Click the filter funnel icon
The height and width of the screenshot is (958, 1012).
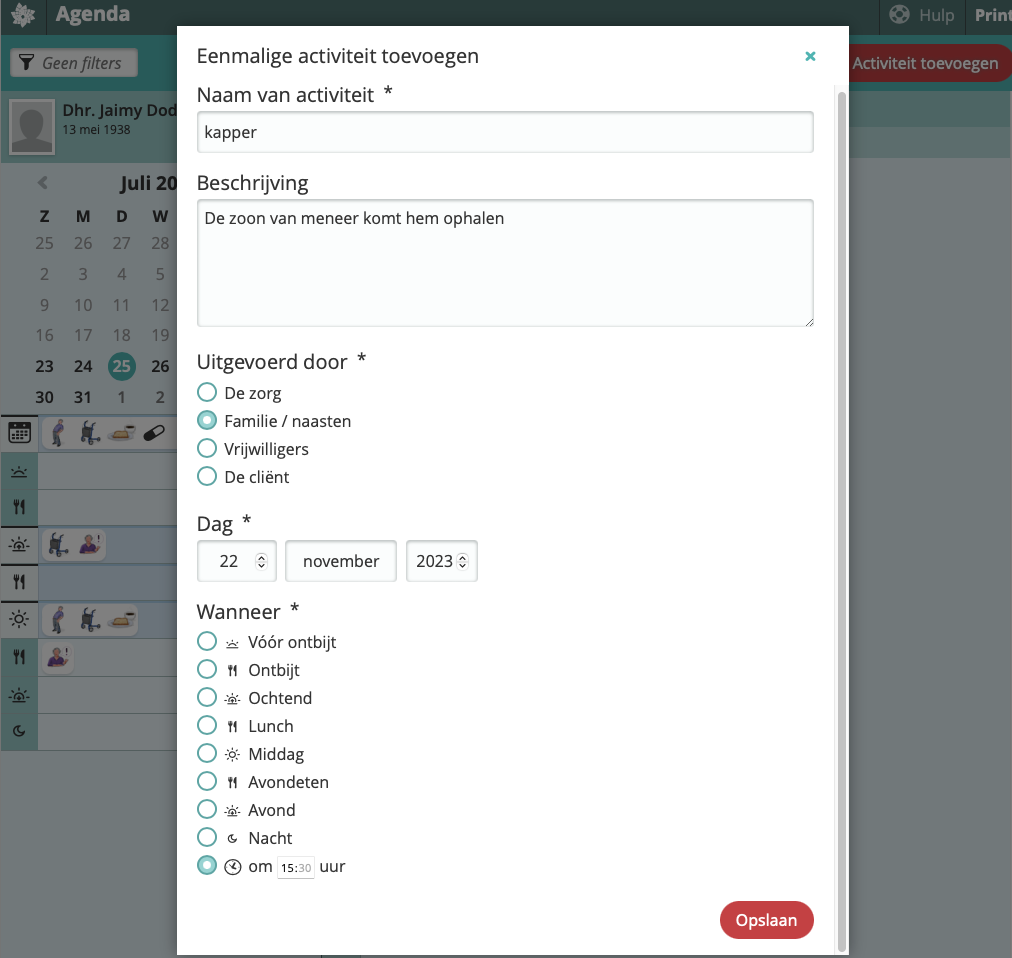pyautogui.click(x=27, y=63)
